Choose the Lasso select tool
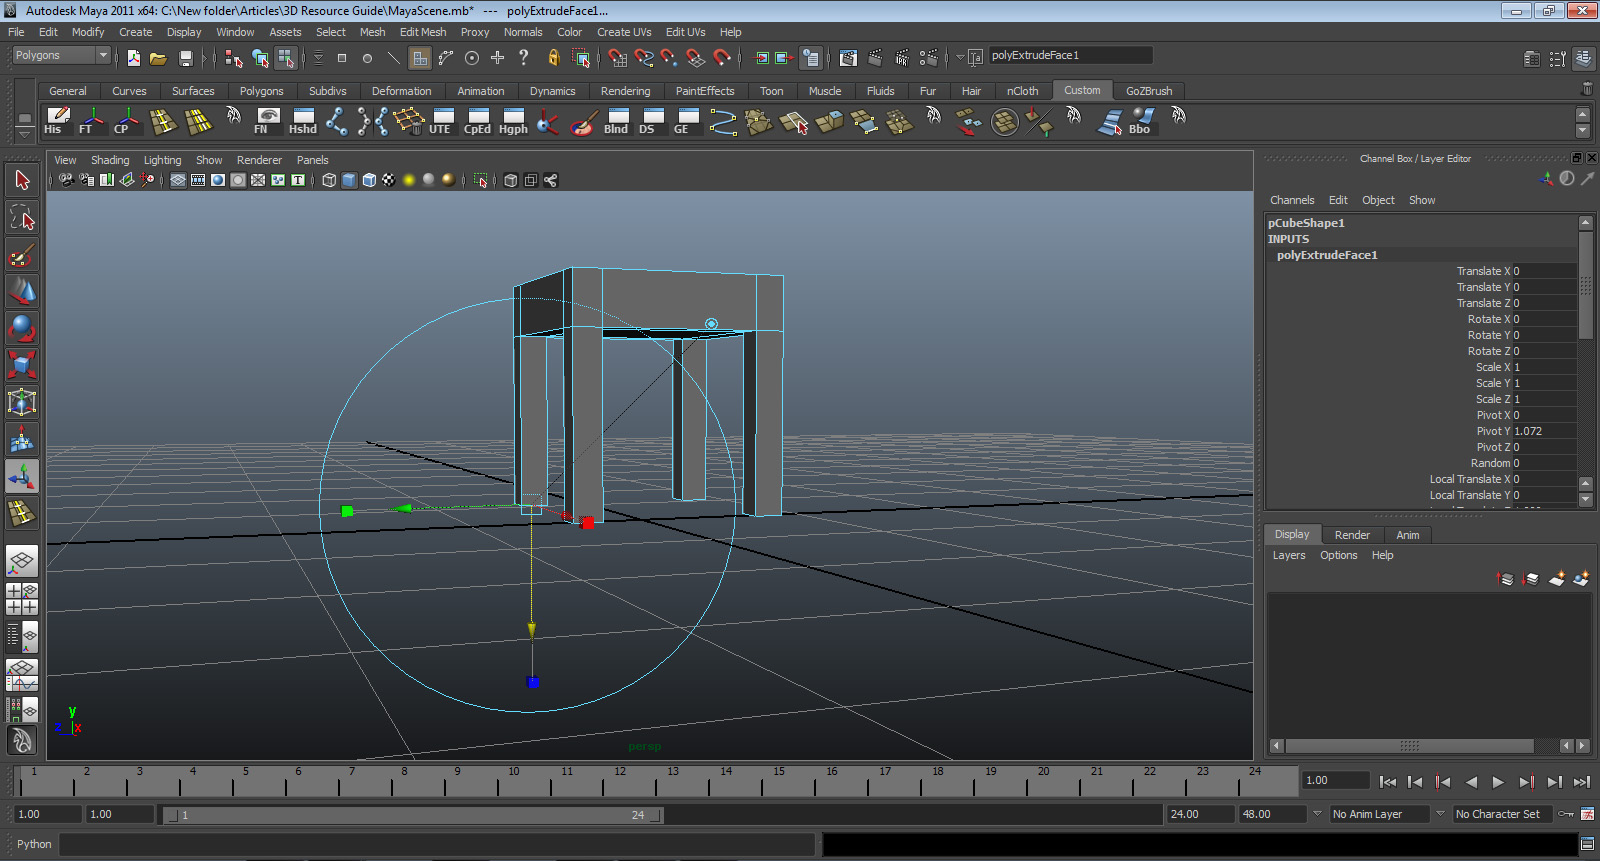The height and width of the screenshot is (861, 1600). (x=22, y=218)
